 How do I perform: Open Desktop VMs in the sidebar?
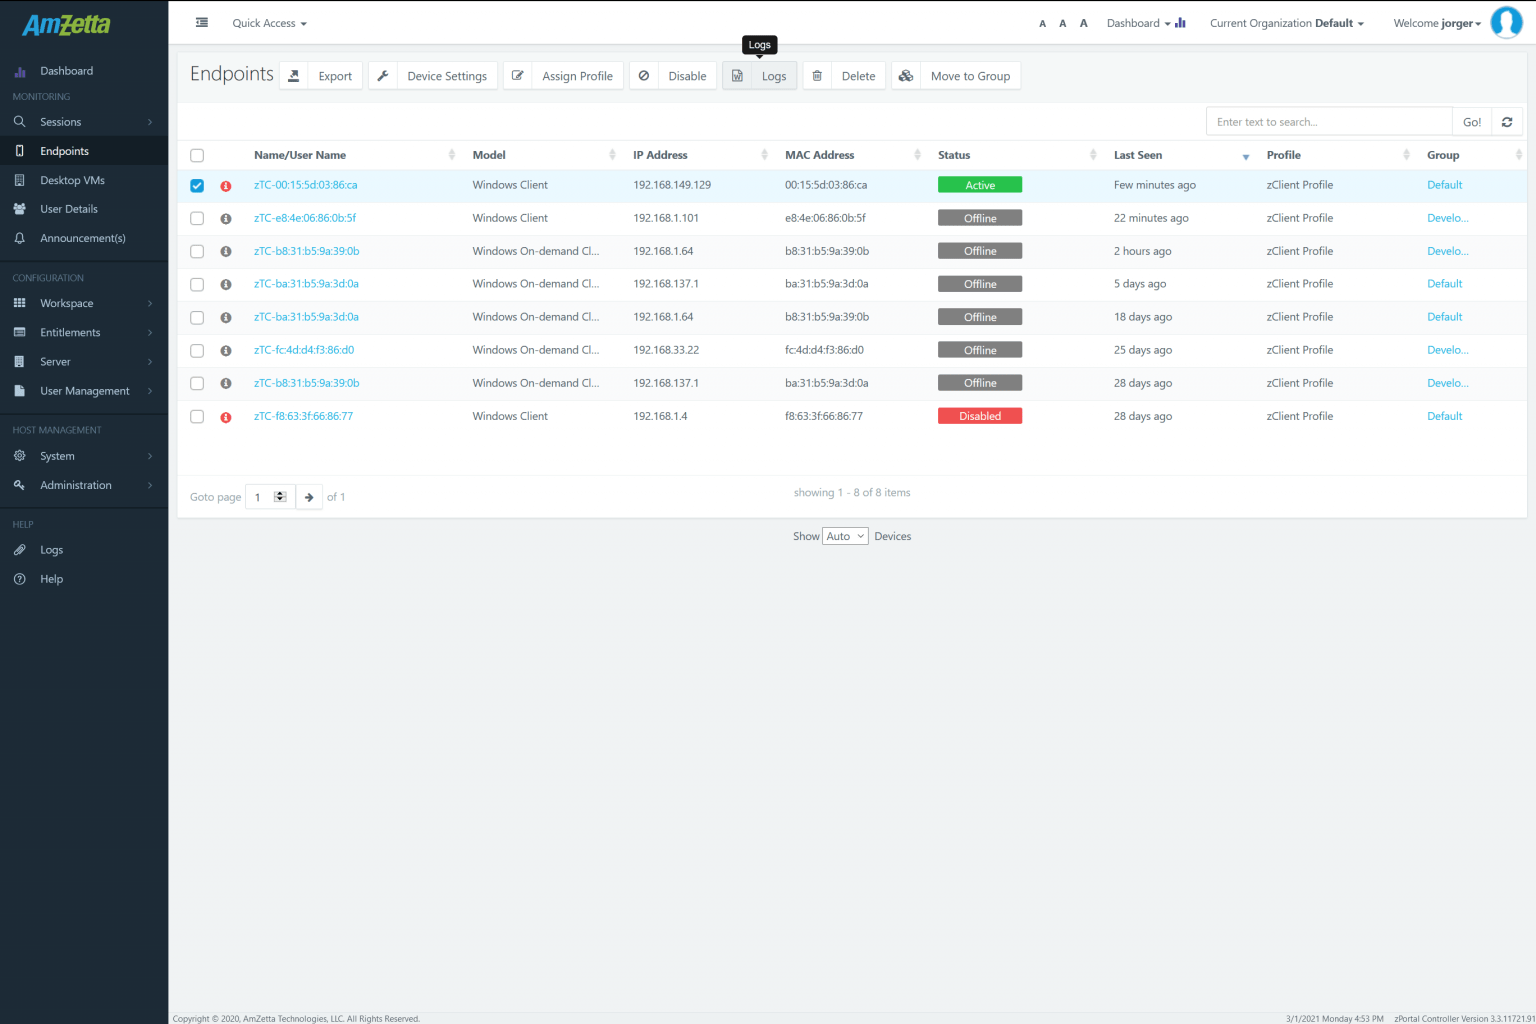point(70,179)
